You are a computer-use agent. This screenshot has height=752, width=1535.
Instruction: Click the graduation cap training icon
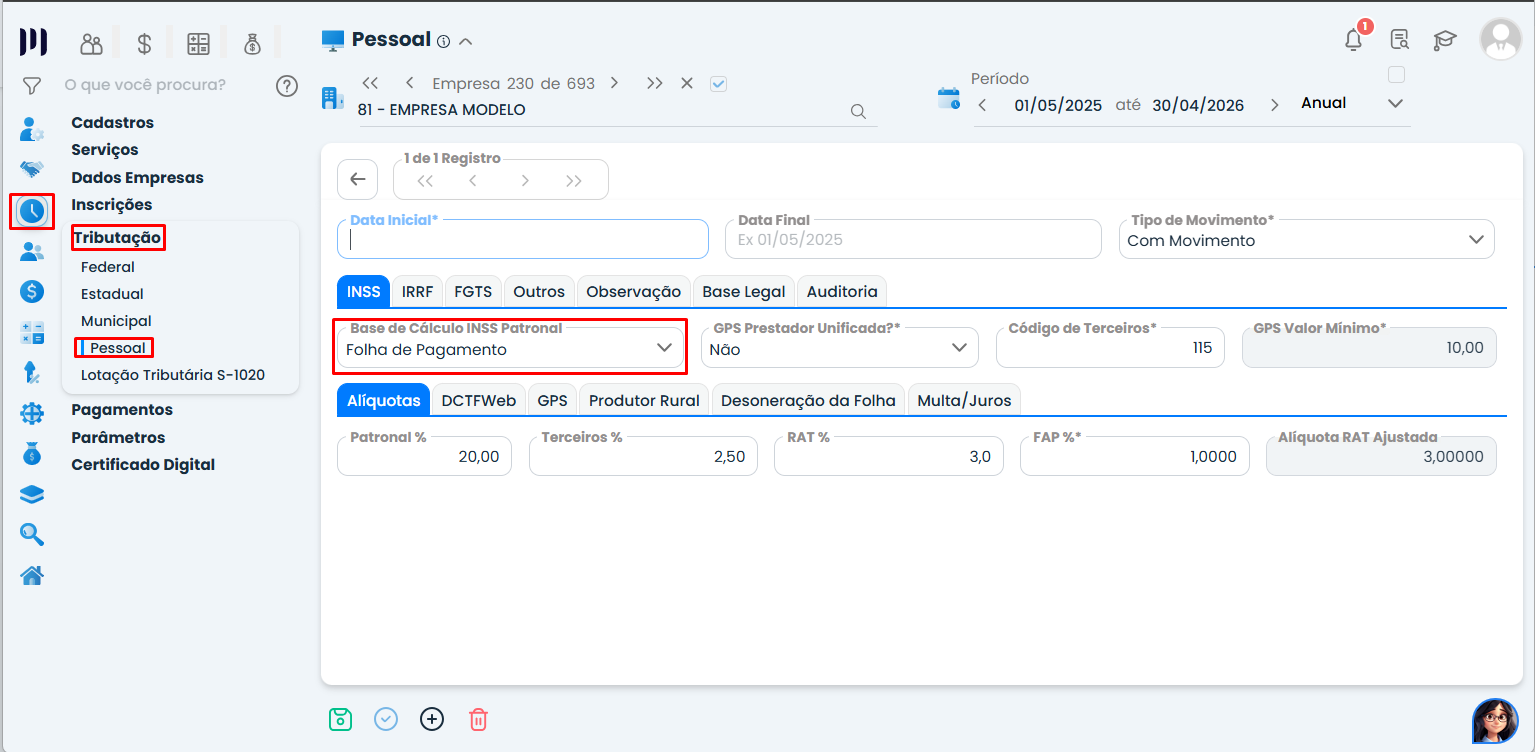coord(1444,40)
